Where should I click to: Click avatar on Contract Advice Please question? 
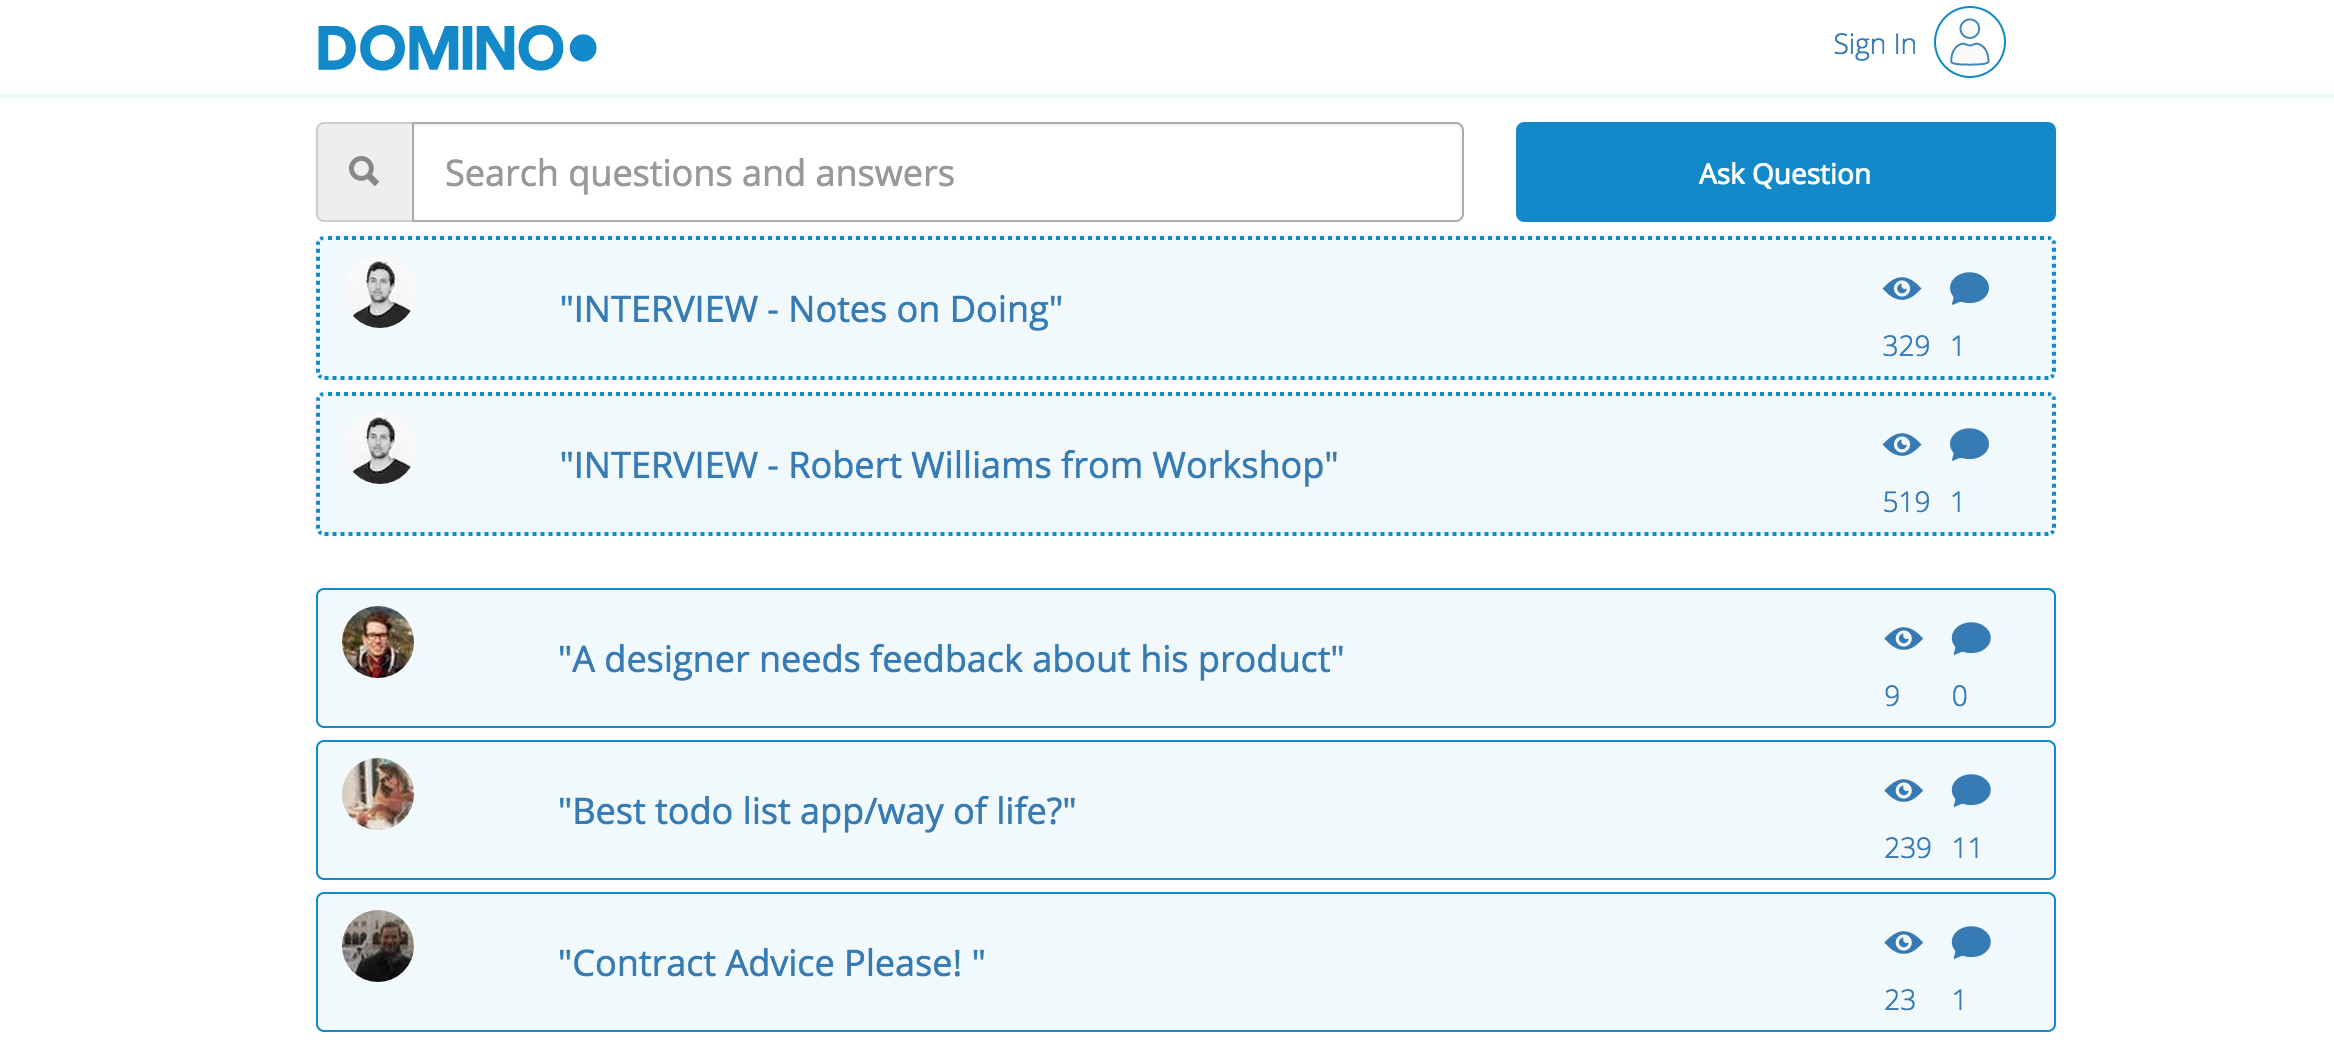[378, 946]
